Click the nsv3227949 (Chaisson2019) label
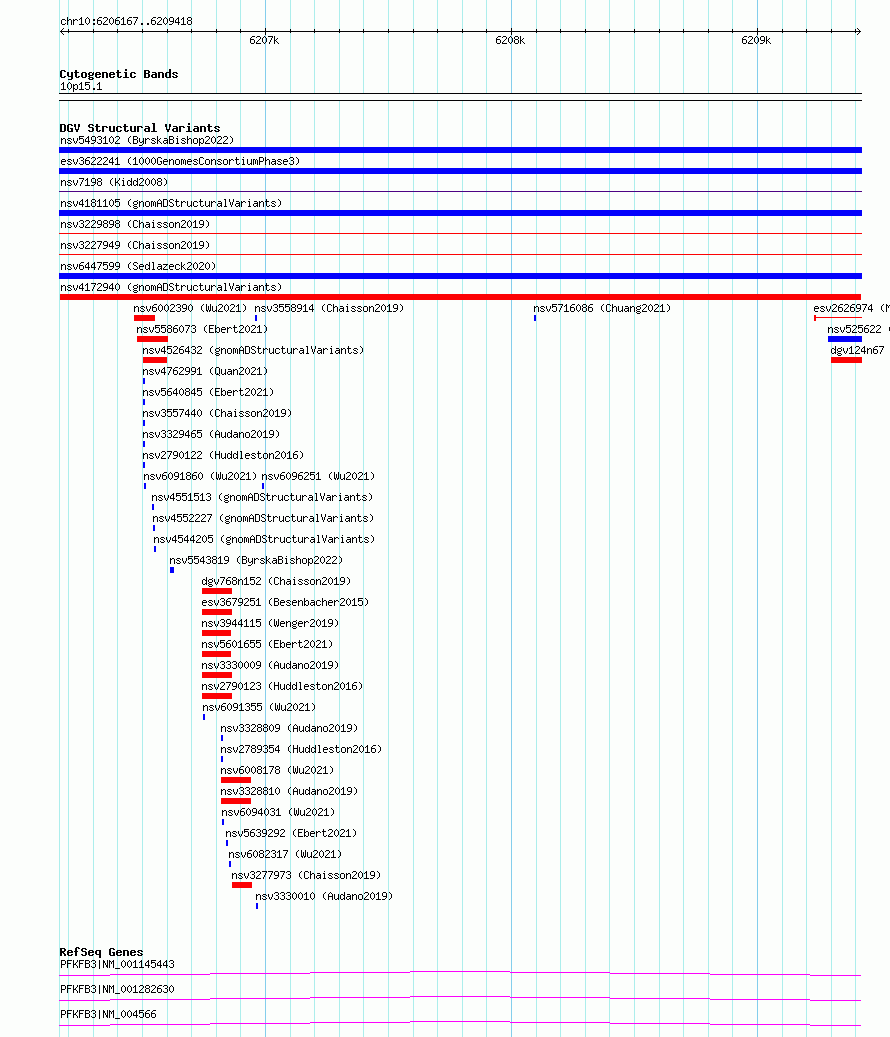 click(135, 245)
